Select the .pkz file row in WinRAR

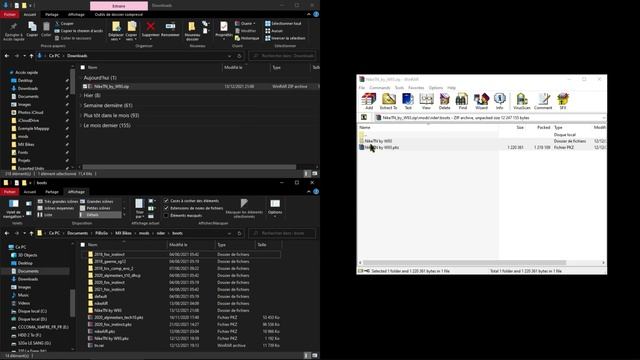click(x=482, y=147)
